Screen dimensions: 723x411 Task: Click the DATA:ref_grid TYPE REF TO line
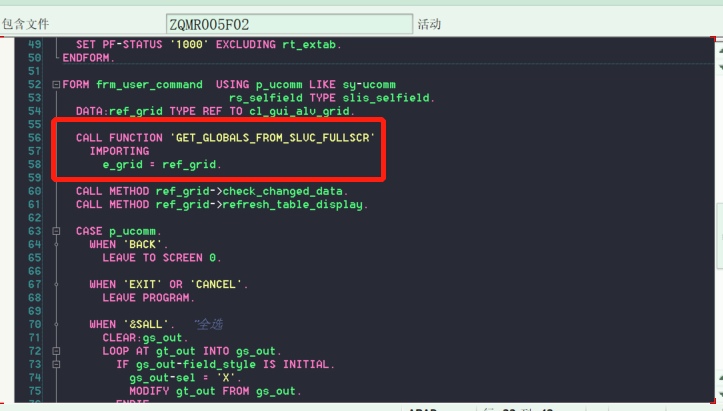215,111
